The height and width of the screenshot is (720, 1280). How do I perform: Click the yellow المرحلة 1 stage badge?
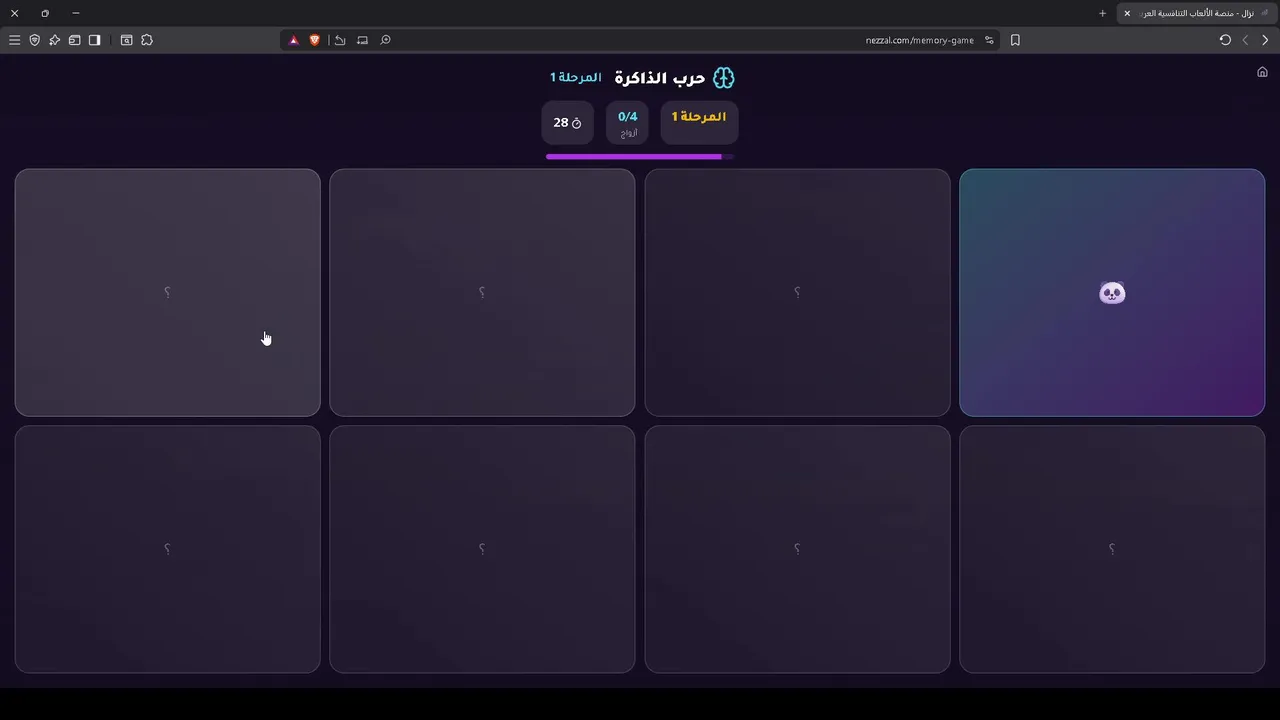(699, 122)
